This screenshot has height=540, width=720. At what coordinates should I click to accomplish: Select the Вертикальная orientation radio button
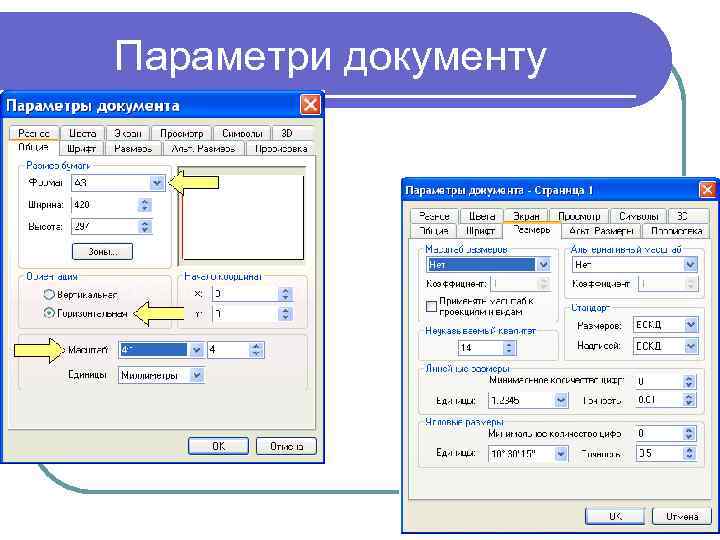49,294
